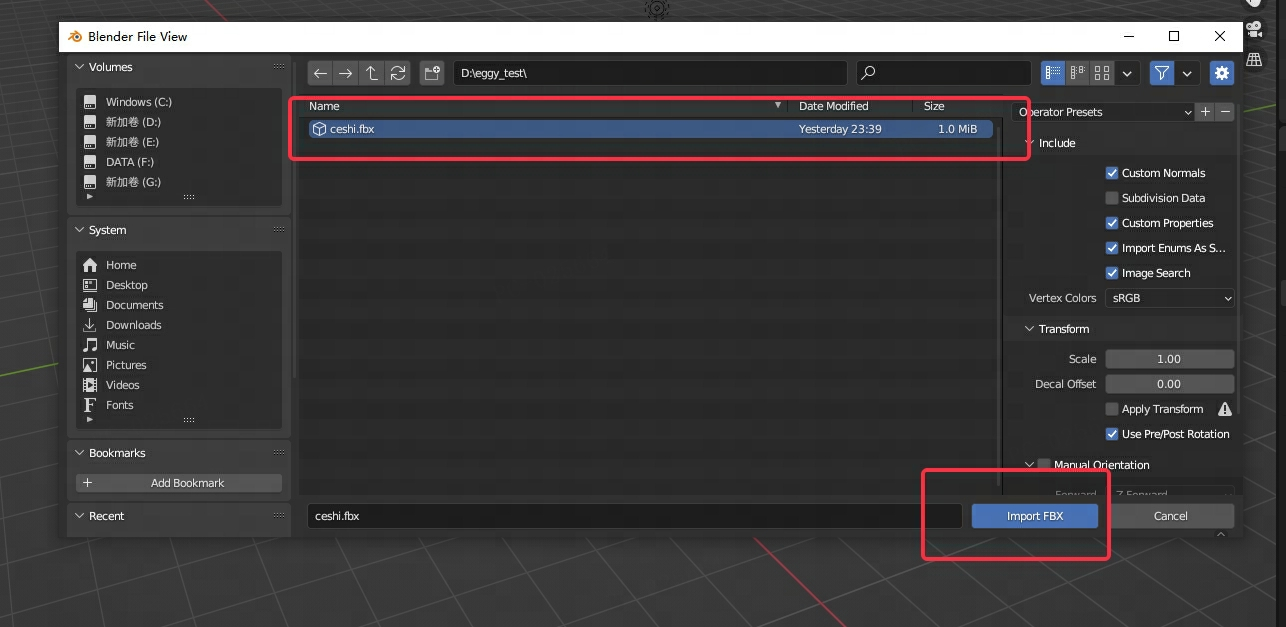
Task: Enable Apply Transform option
Action: pos(1112,409)
